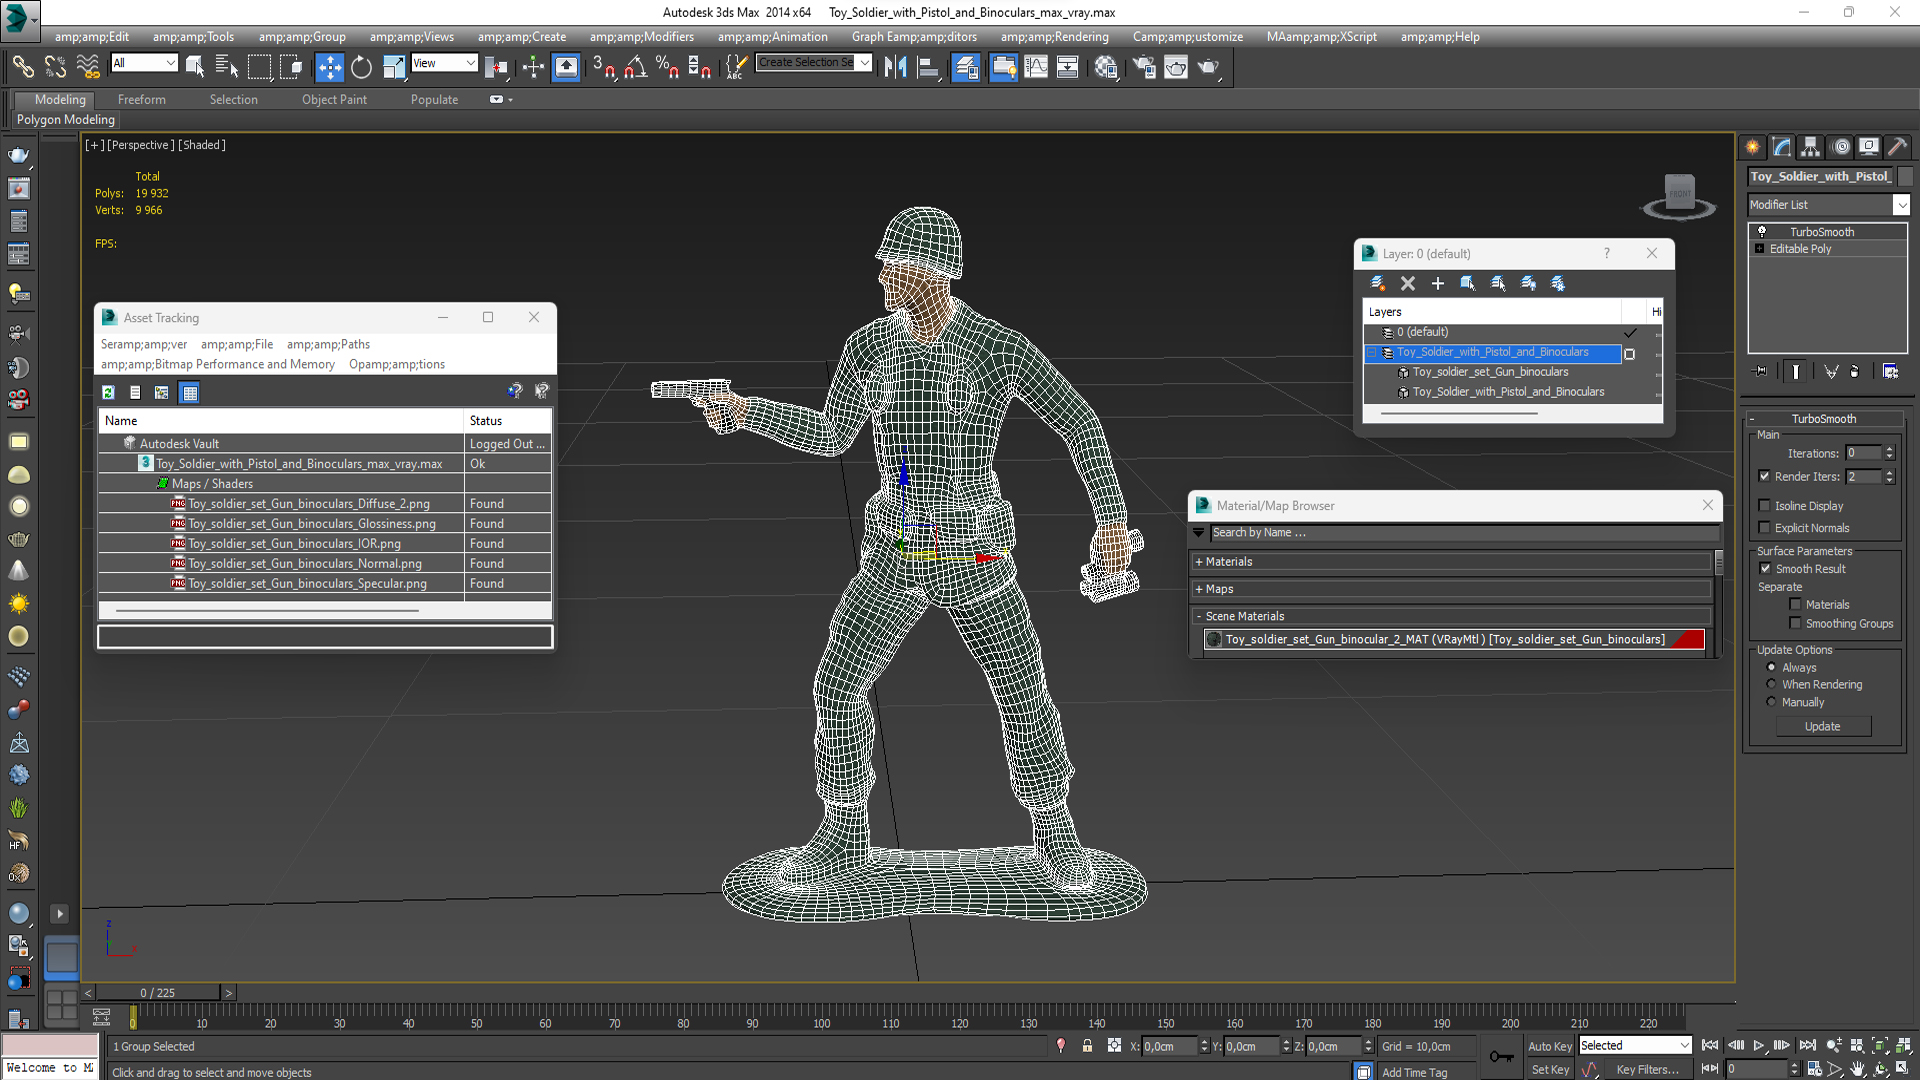Open the amp;amp;Modifiers menu
This screenshot has height=1080, width=1920.
coord(651,36)
